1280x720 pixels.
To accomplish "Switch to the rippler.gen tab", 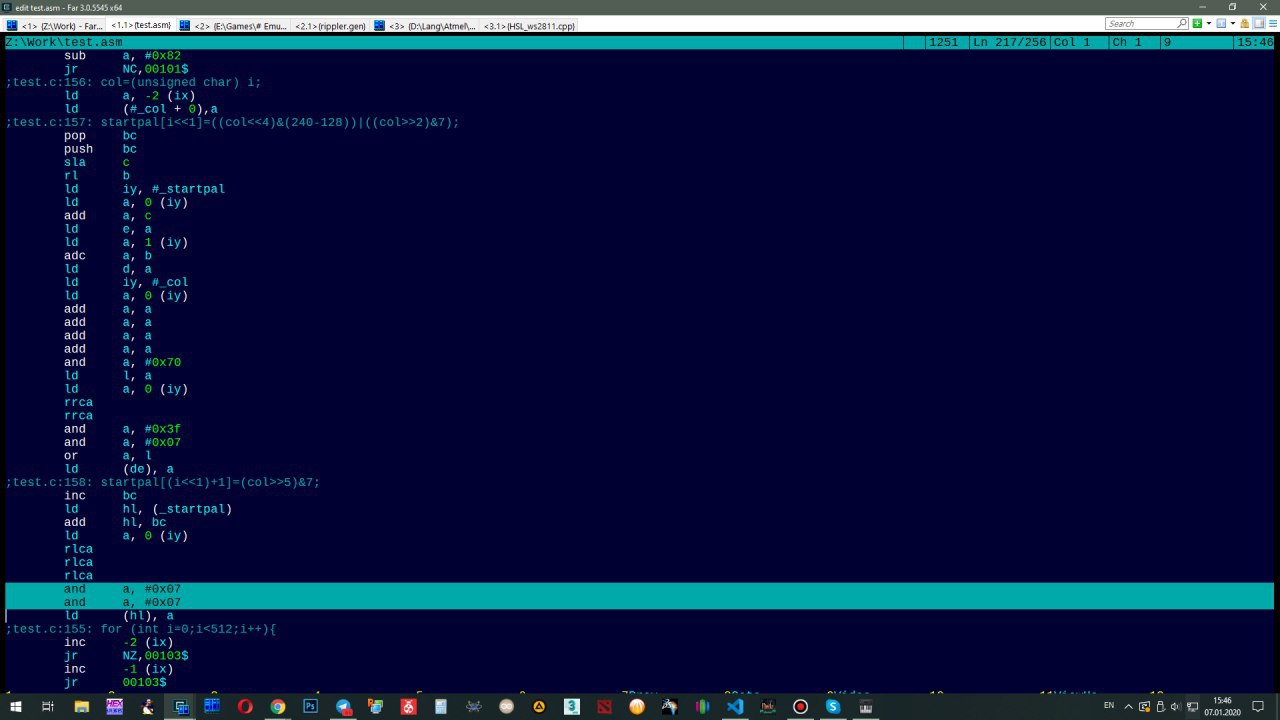I will (x=329, y=25).
